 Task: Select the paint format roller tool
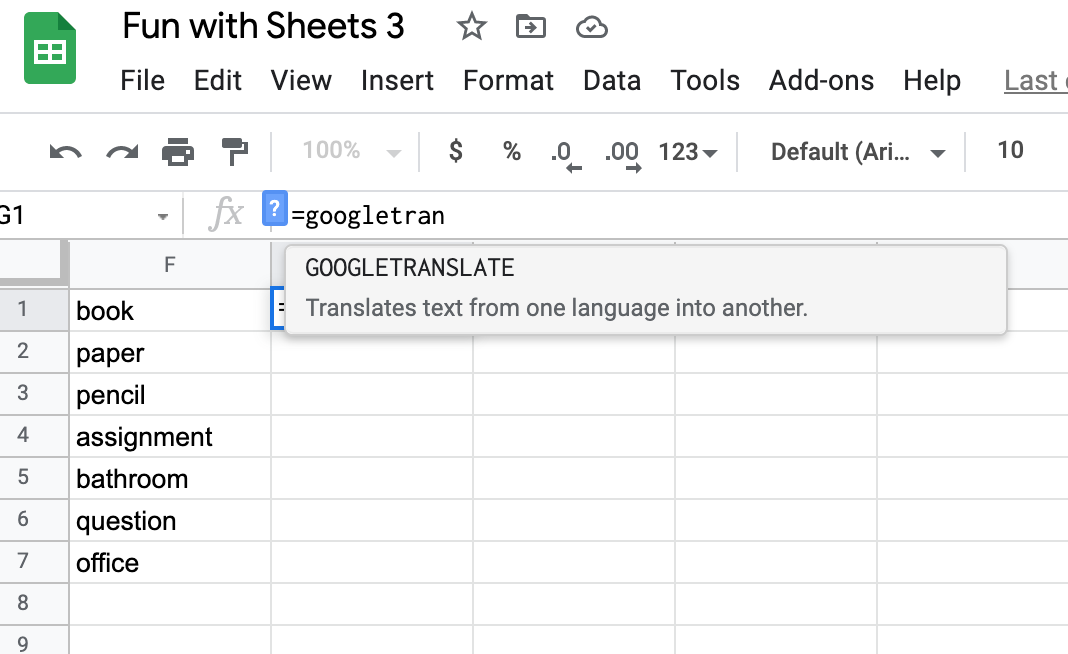click(235, 152)
